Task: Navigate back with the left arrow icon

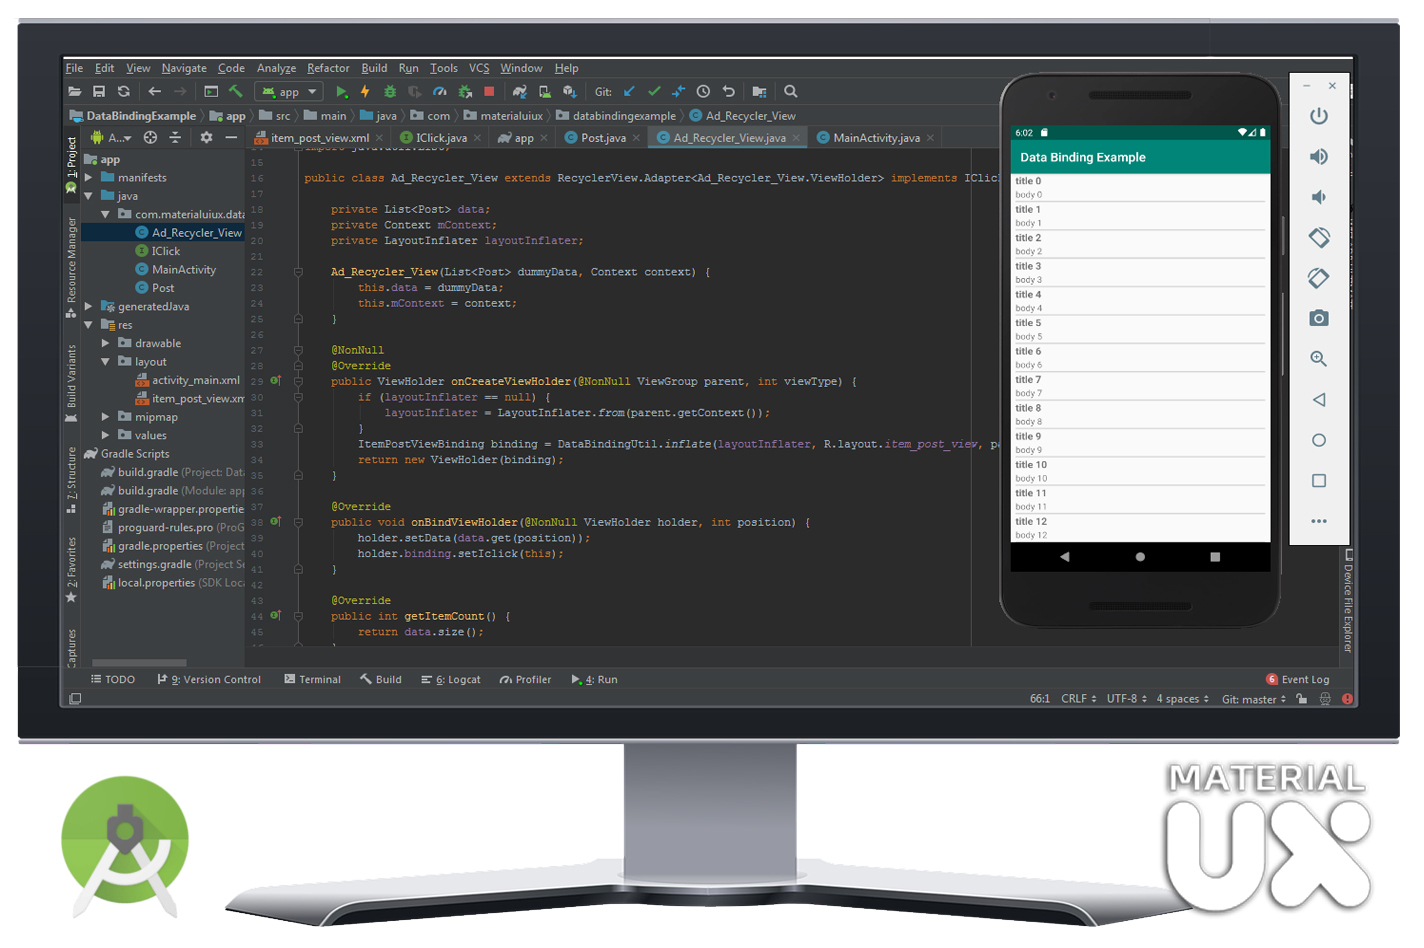Action: pyautogui.click(x=155, y=92)
